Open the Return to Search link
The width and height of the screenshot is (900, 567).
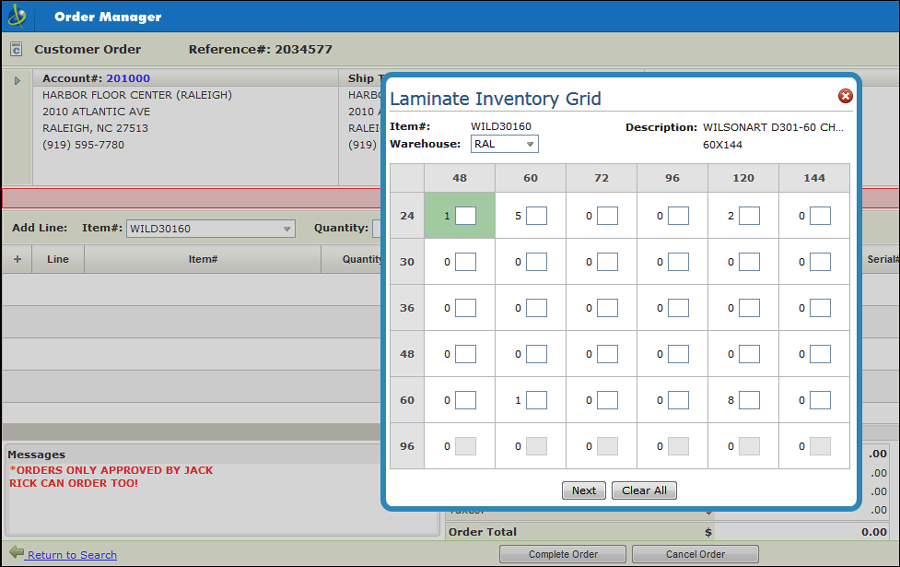click(x=72, y=555)
